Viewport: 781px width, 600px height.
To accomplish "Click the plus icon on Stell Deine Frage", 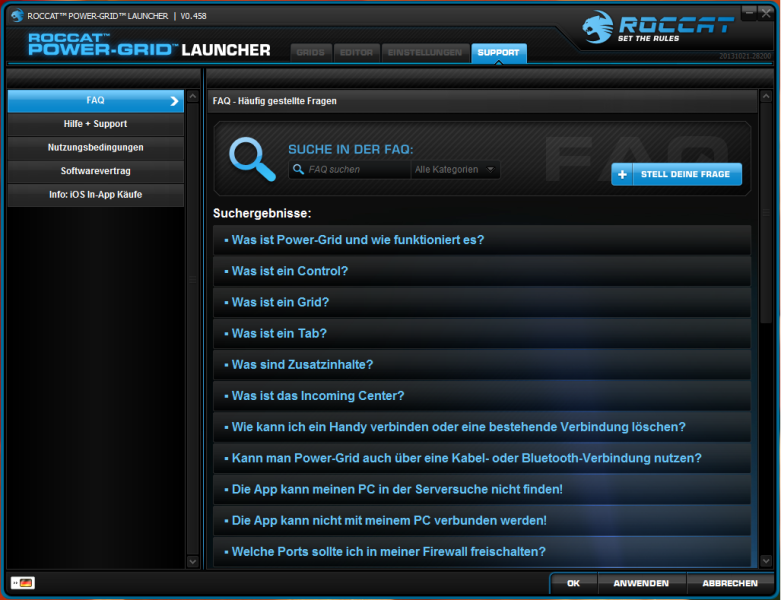I will 622,174.
